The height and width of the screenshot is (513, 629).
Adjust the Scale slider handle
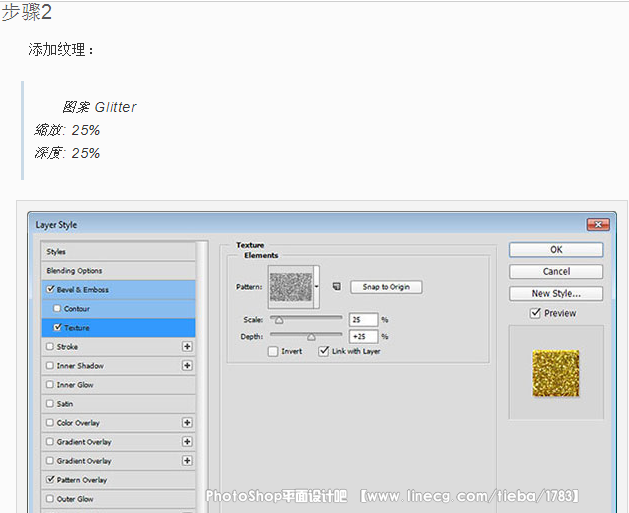(279, 320)
